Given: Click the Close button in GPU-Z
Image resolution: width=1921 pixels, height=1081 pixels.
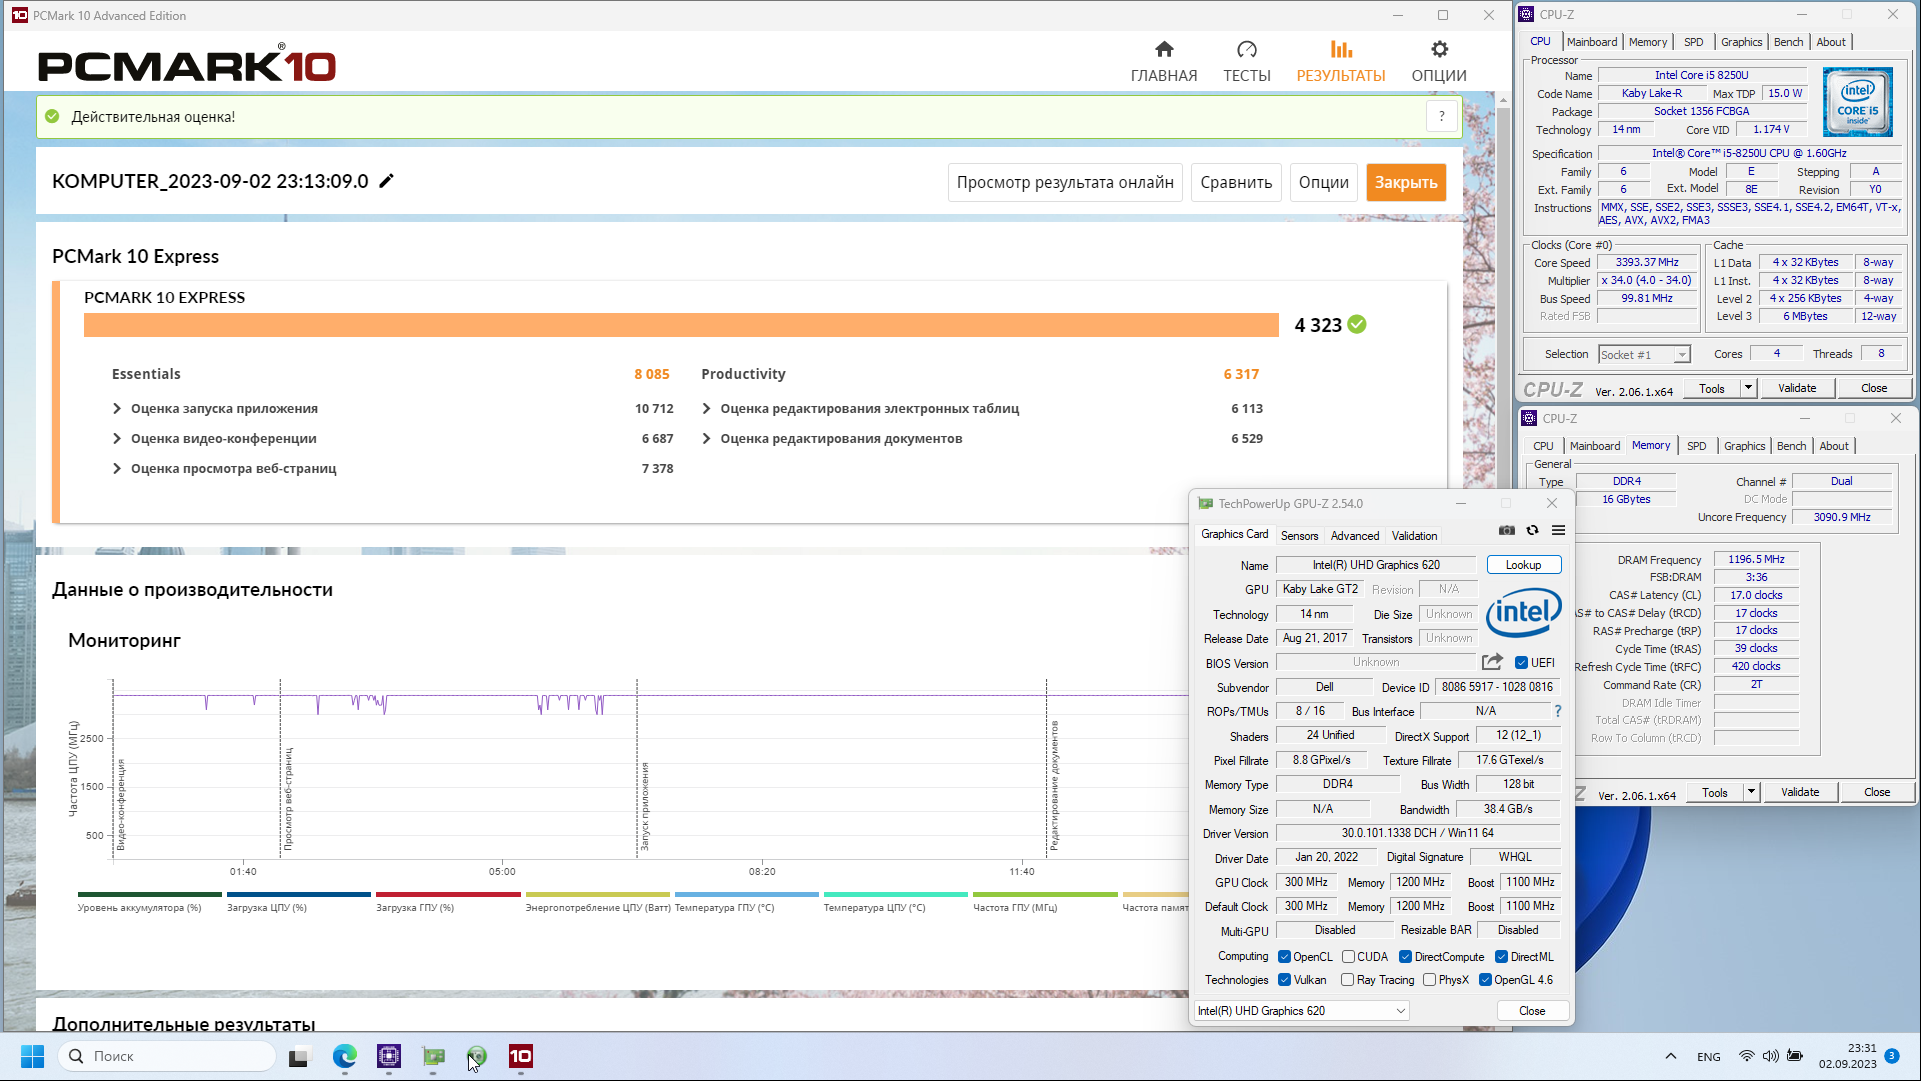Looking at the screenshot, I should click(x=1532, y=1011).
